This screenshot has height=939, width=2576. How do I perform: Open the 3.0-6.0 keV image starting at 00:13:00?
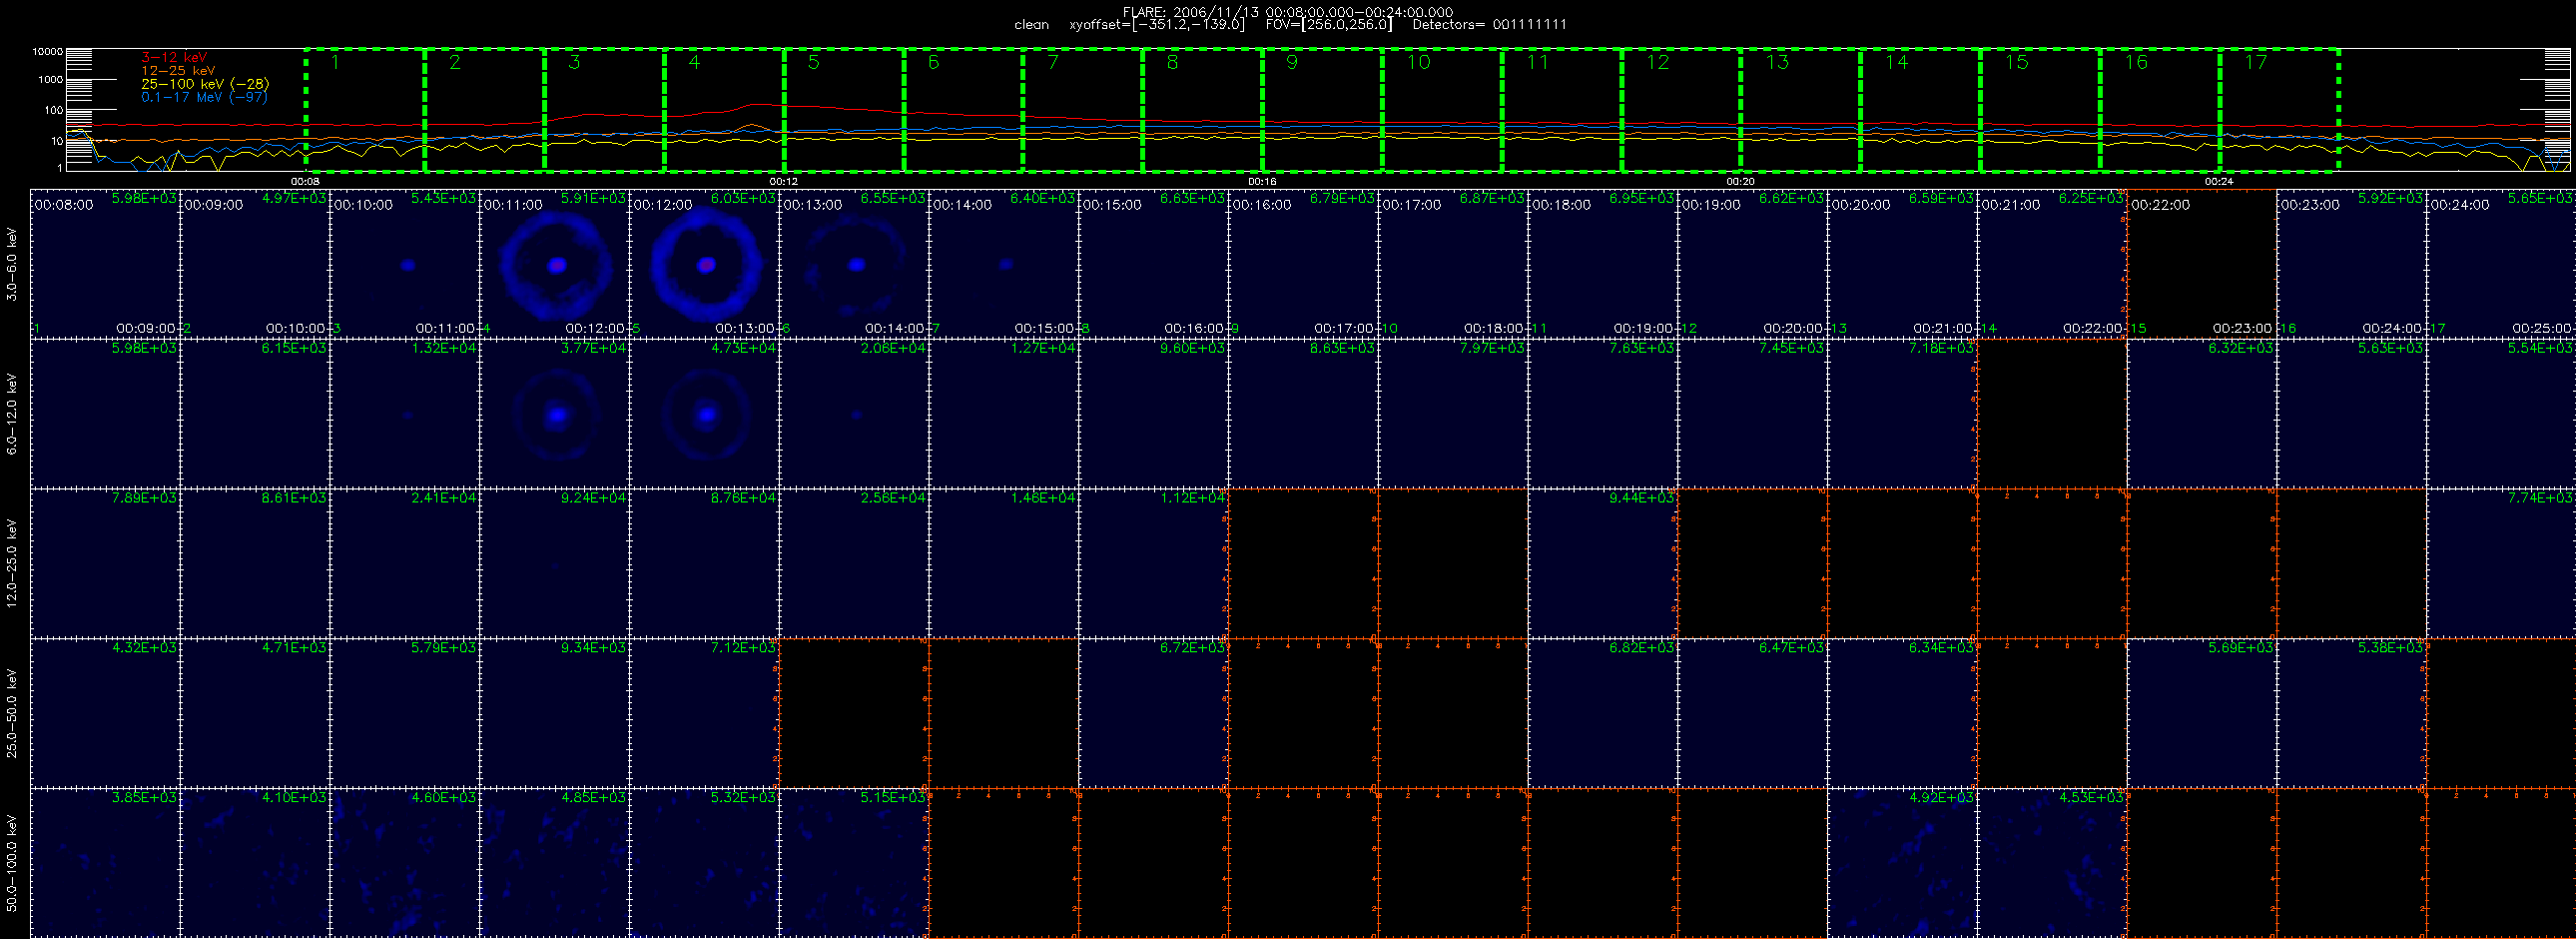(x=854, y=264)
